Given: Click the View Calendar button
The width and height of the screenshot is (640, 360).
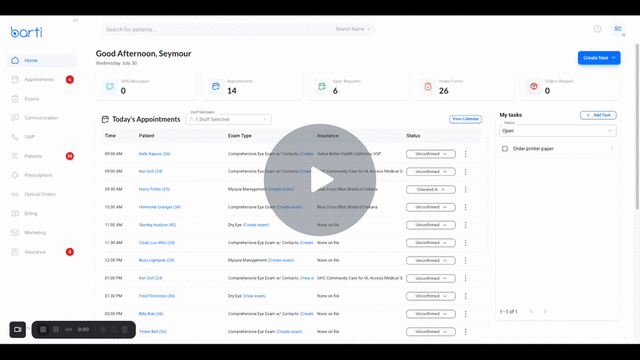Looking at the screenshot, I should (x=465, y=119).
